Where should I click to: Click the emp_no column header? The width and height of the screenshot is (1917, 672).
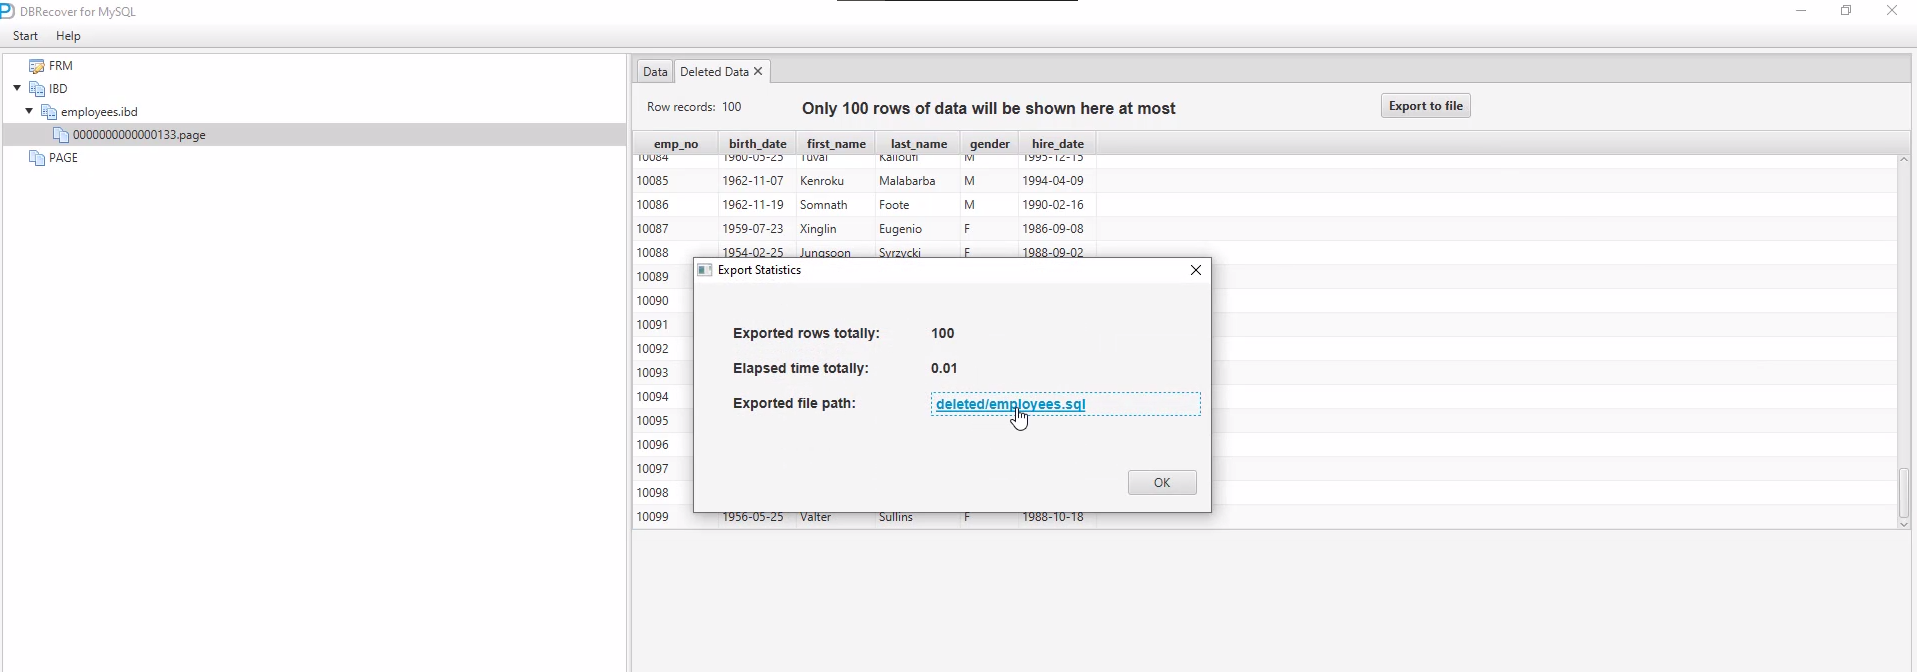(676, 144)
